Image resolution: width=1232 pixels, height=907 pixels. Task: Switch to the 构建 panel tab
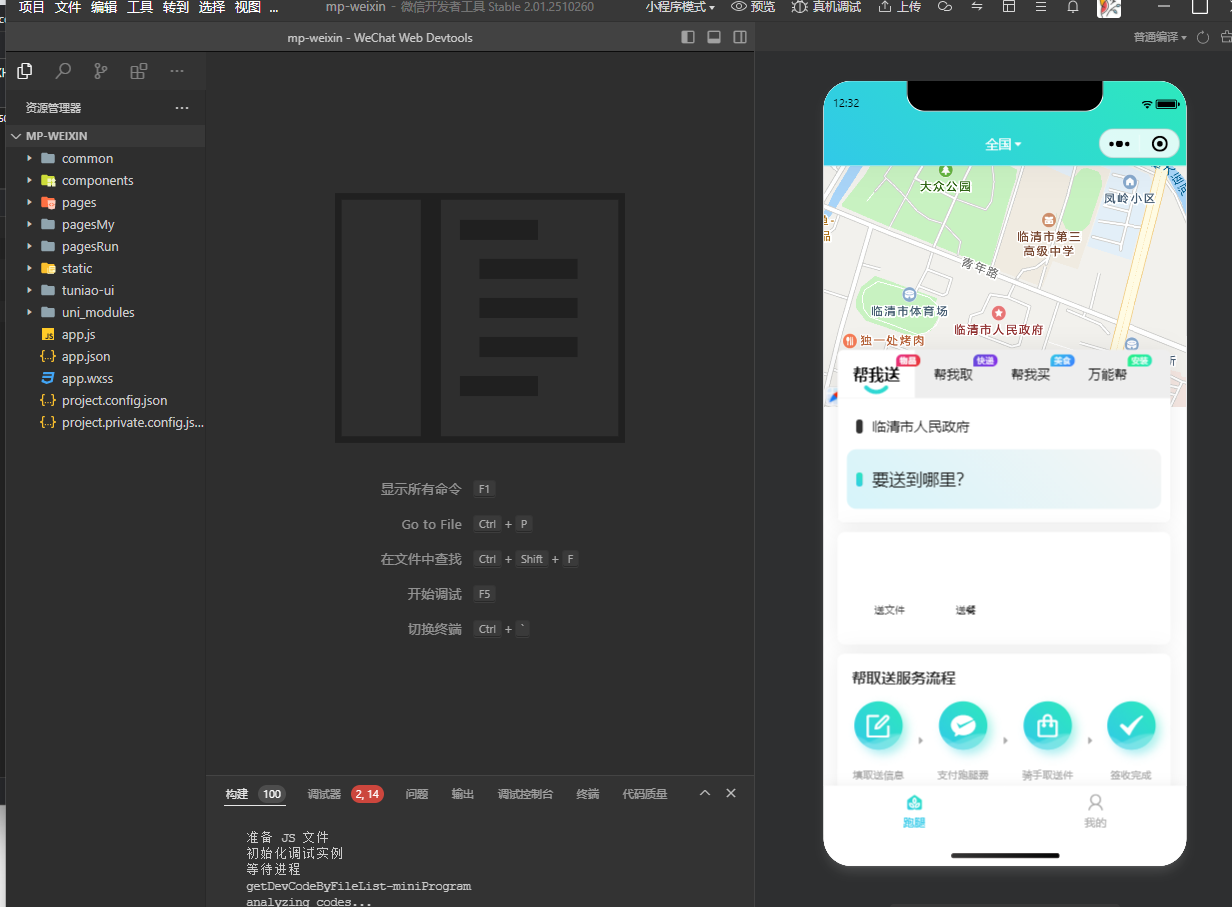pyautogui.click(x=255, y=794)
